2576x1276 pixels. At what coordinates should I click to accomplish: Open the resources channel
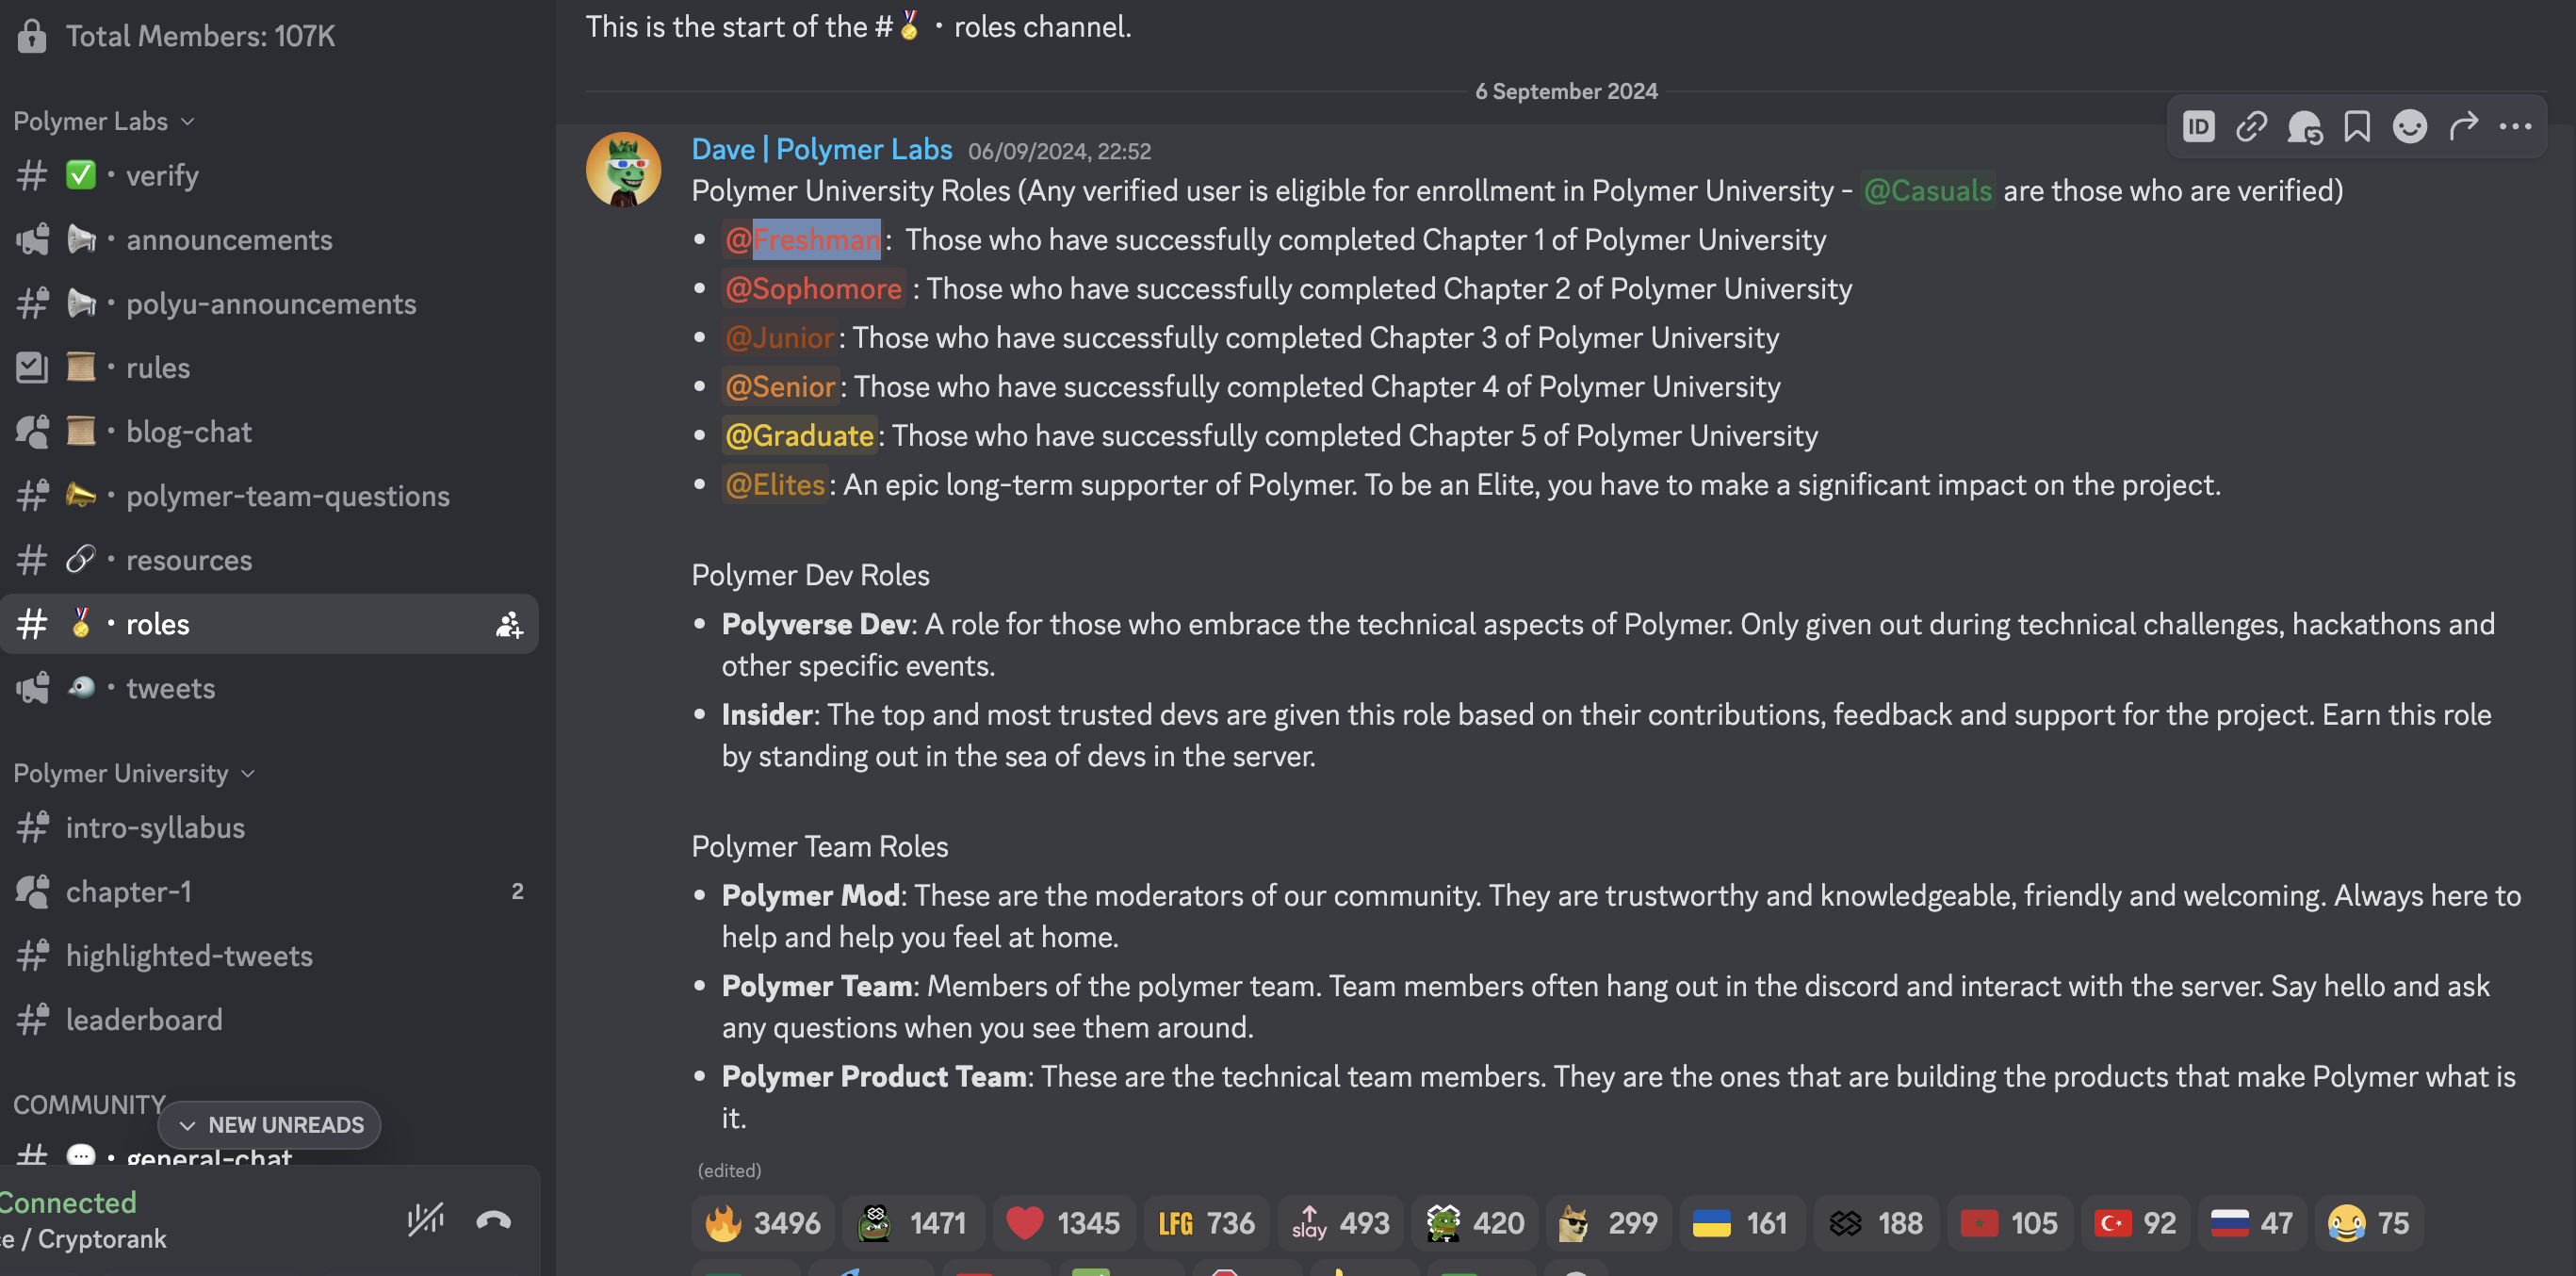(269, 560)
